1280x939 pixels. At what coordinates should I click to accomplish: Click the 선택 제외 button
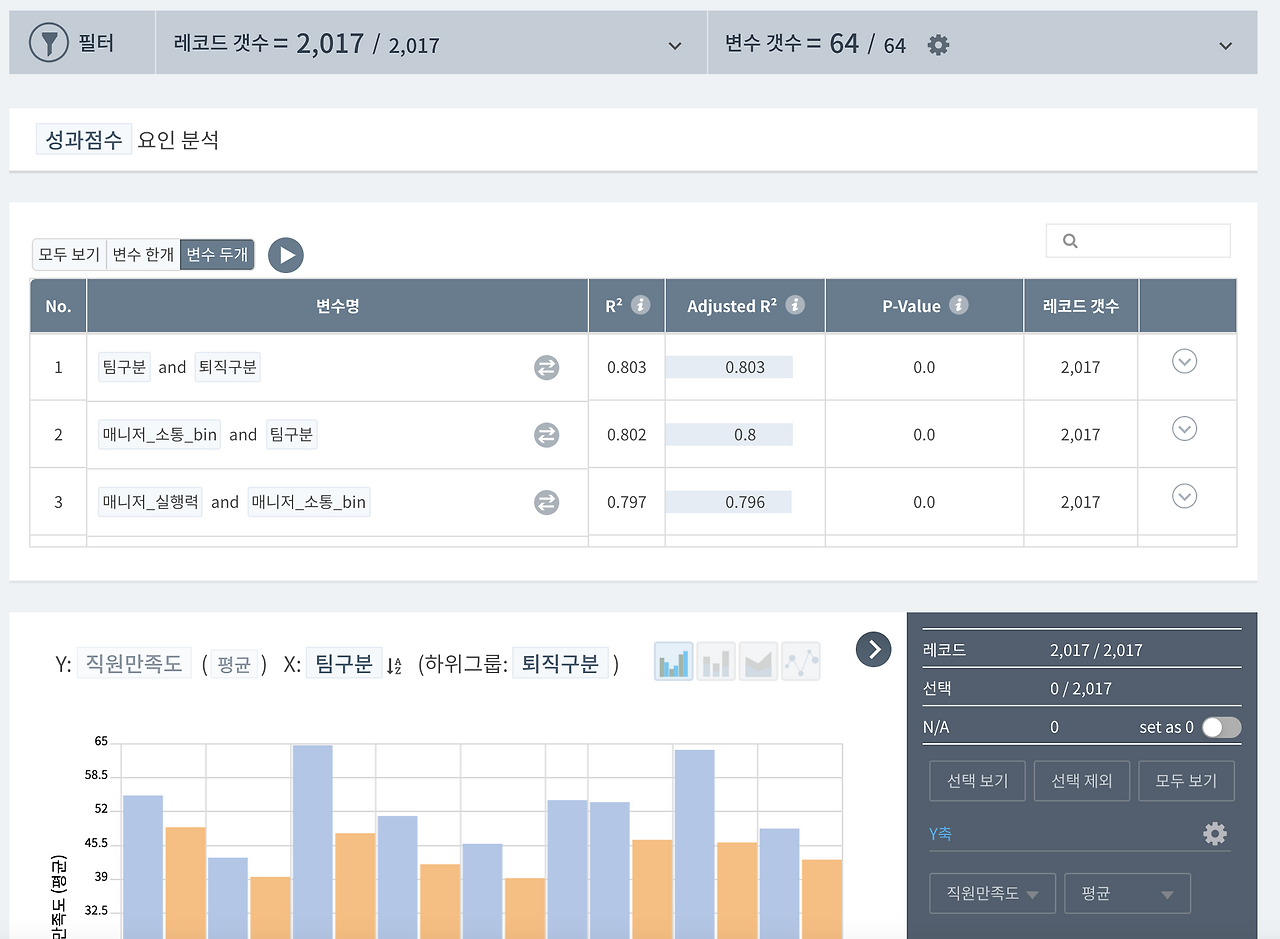tap(1081, 781)
